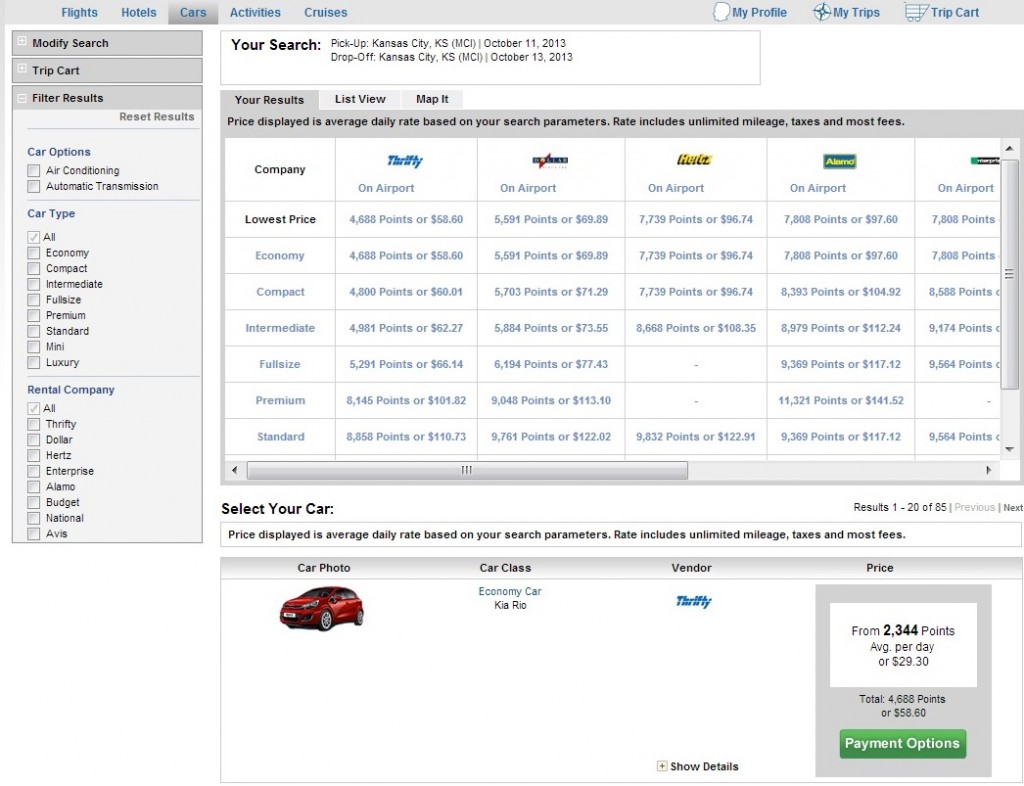Open the Activities tab
Viewport: 1024px width, 786px height.
point(255,12)
